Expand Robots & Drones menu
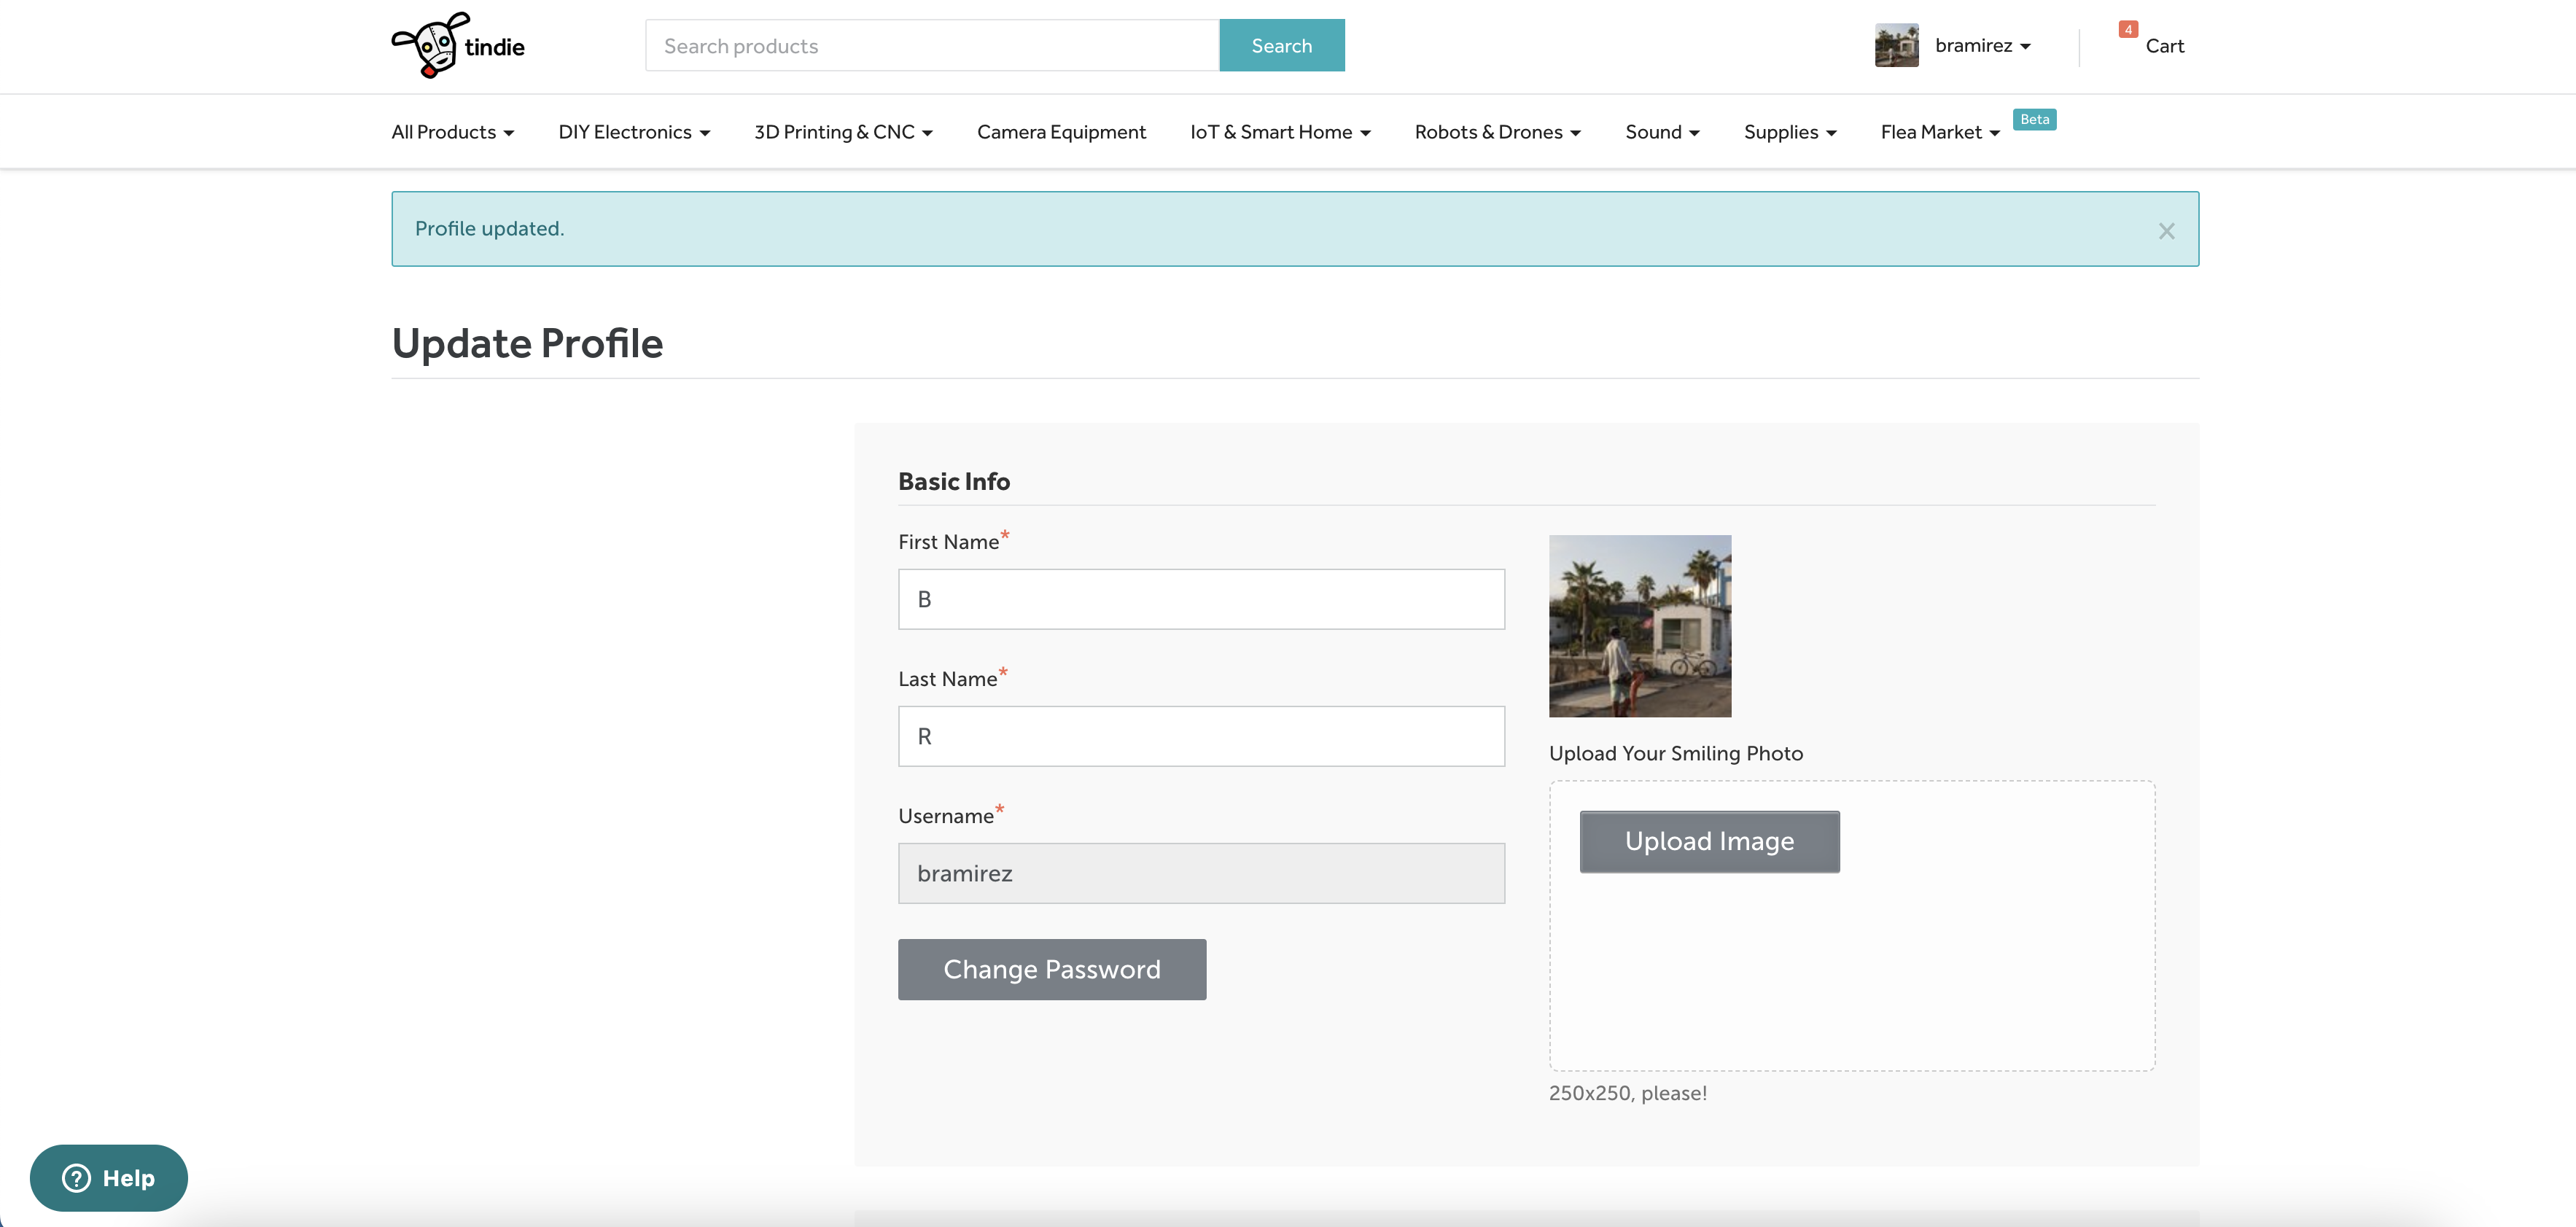The image size is (2576, 1227). [x=1497, y=132]
